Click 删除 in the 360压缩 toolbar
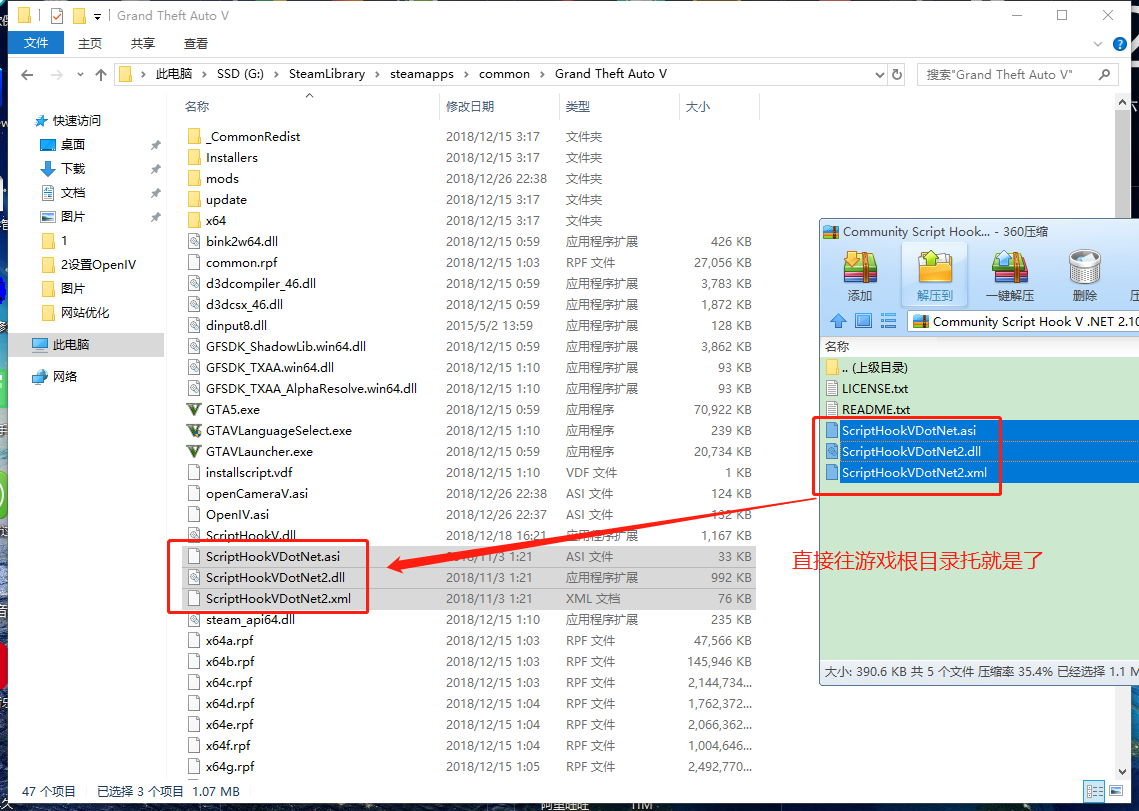The width and height of the screenshot is (1139, 811). [1085, 276]
